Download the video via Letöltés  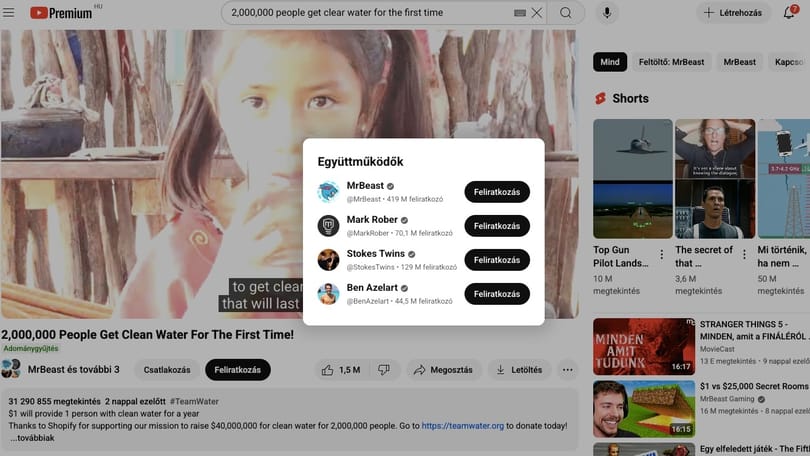tap(519, 370)
